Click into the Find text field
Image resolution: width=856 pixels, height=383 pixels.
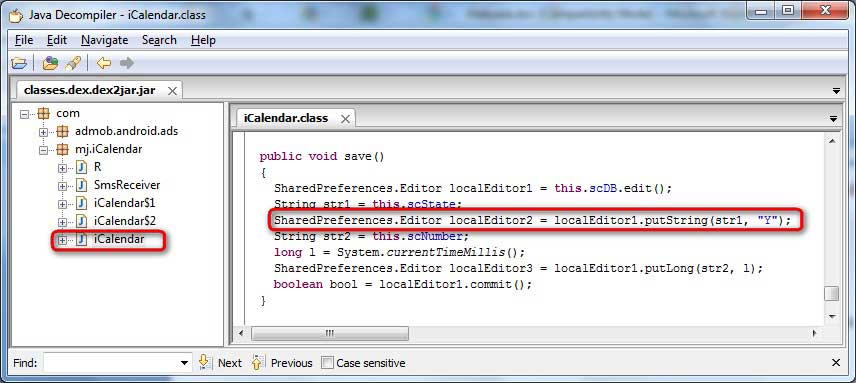coord(111,363)
